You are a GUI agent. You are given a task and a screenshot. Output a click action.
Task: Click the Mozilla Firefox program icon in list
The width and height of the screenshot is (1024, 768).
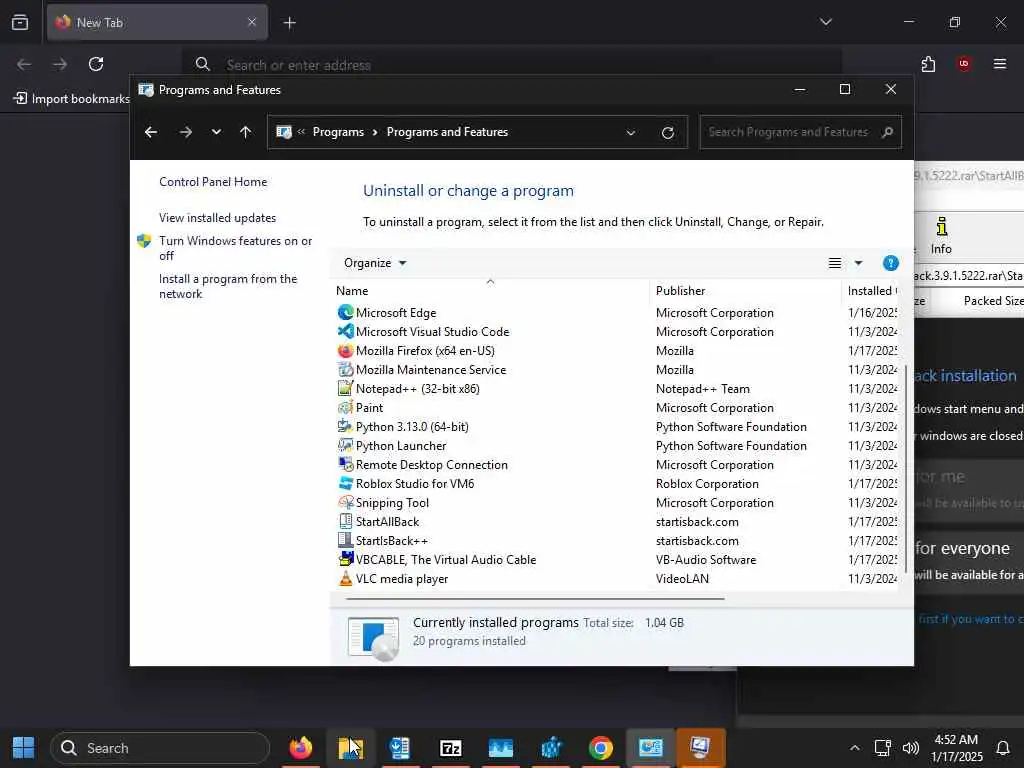click(345, 351)
